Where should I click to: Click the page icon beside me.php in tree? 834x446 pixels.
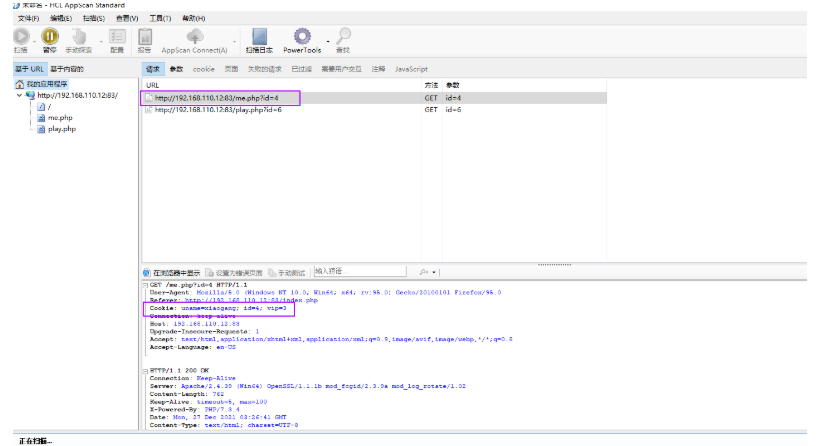(x=41, y=117)
